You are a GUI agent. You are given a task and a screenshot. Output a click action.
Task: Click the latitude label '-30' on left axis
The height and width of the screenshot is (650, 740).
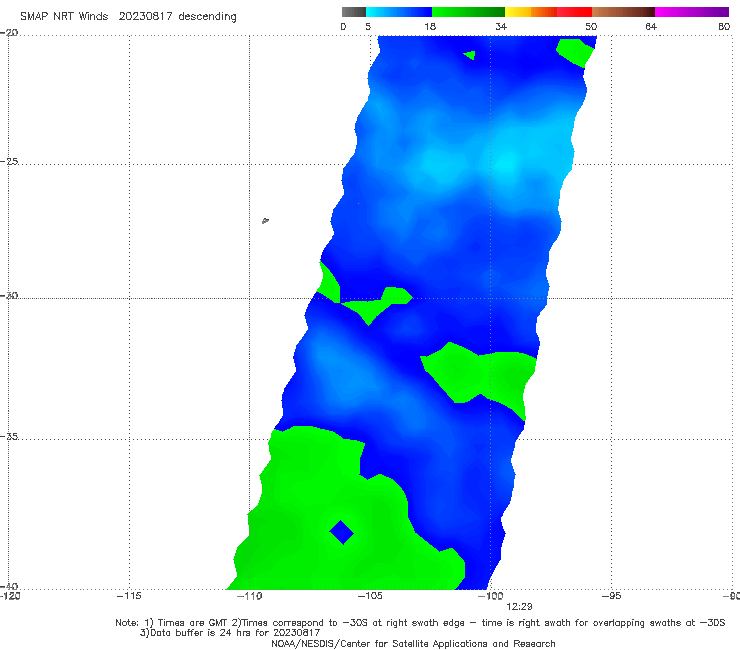(x=9, y=295)
